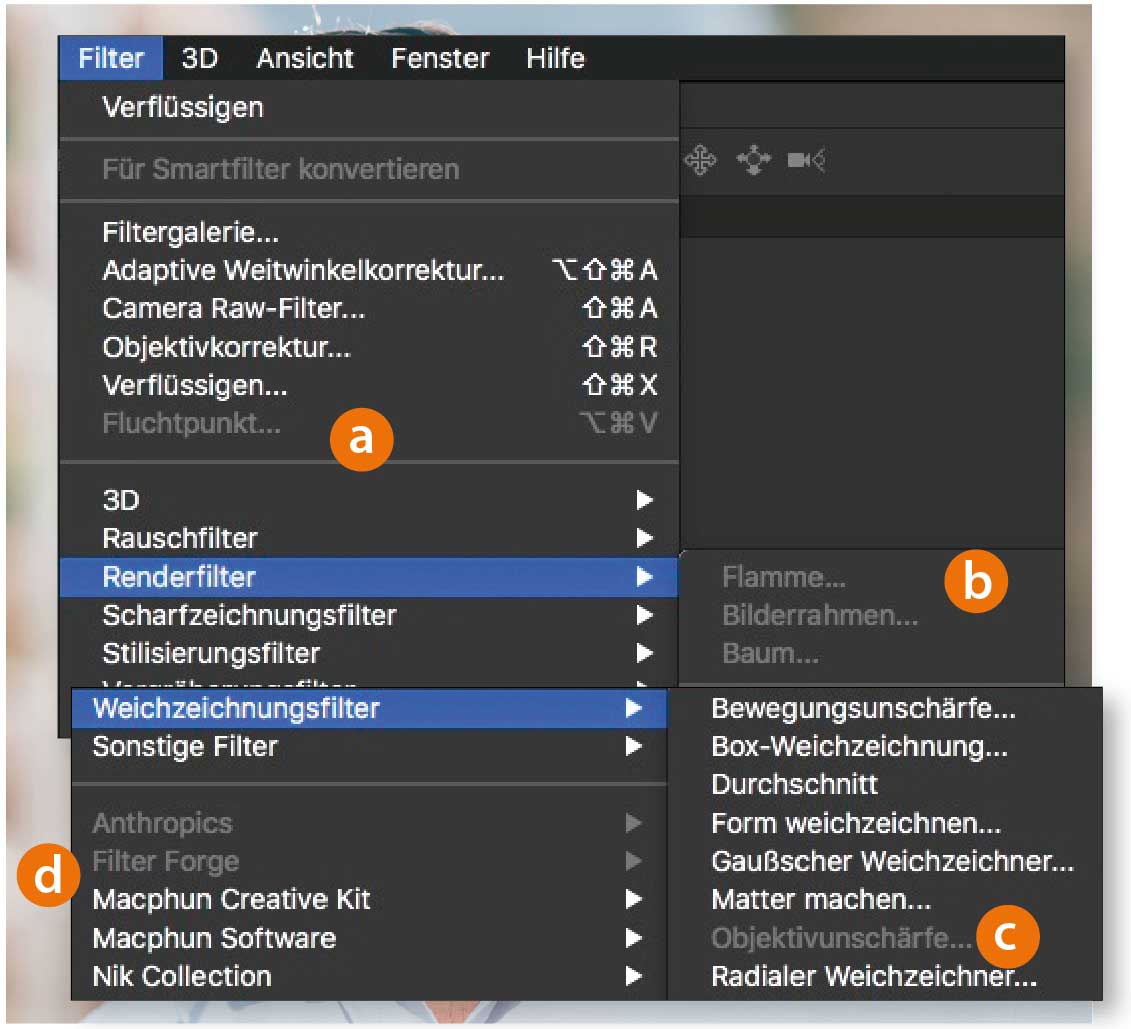1131x1029 pixels.
Task: Open Gaußscher Weichzeichner...
Action: point(885,861)
